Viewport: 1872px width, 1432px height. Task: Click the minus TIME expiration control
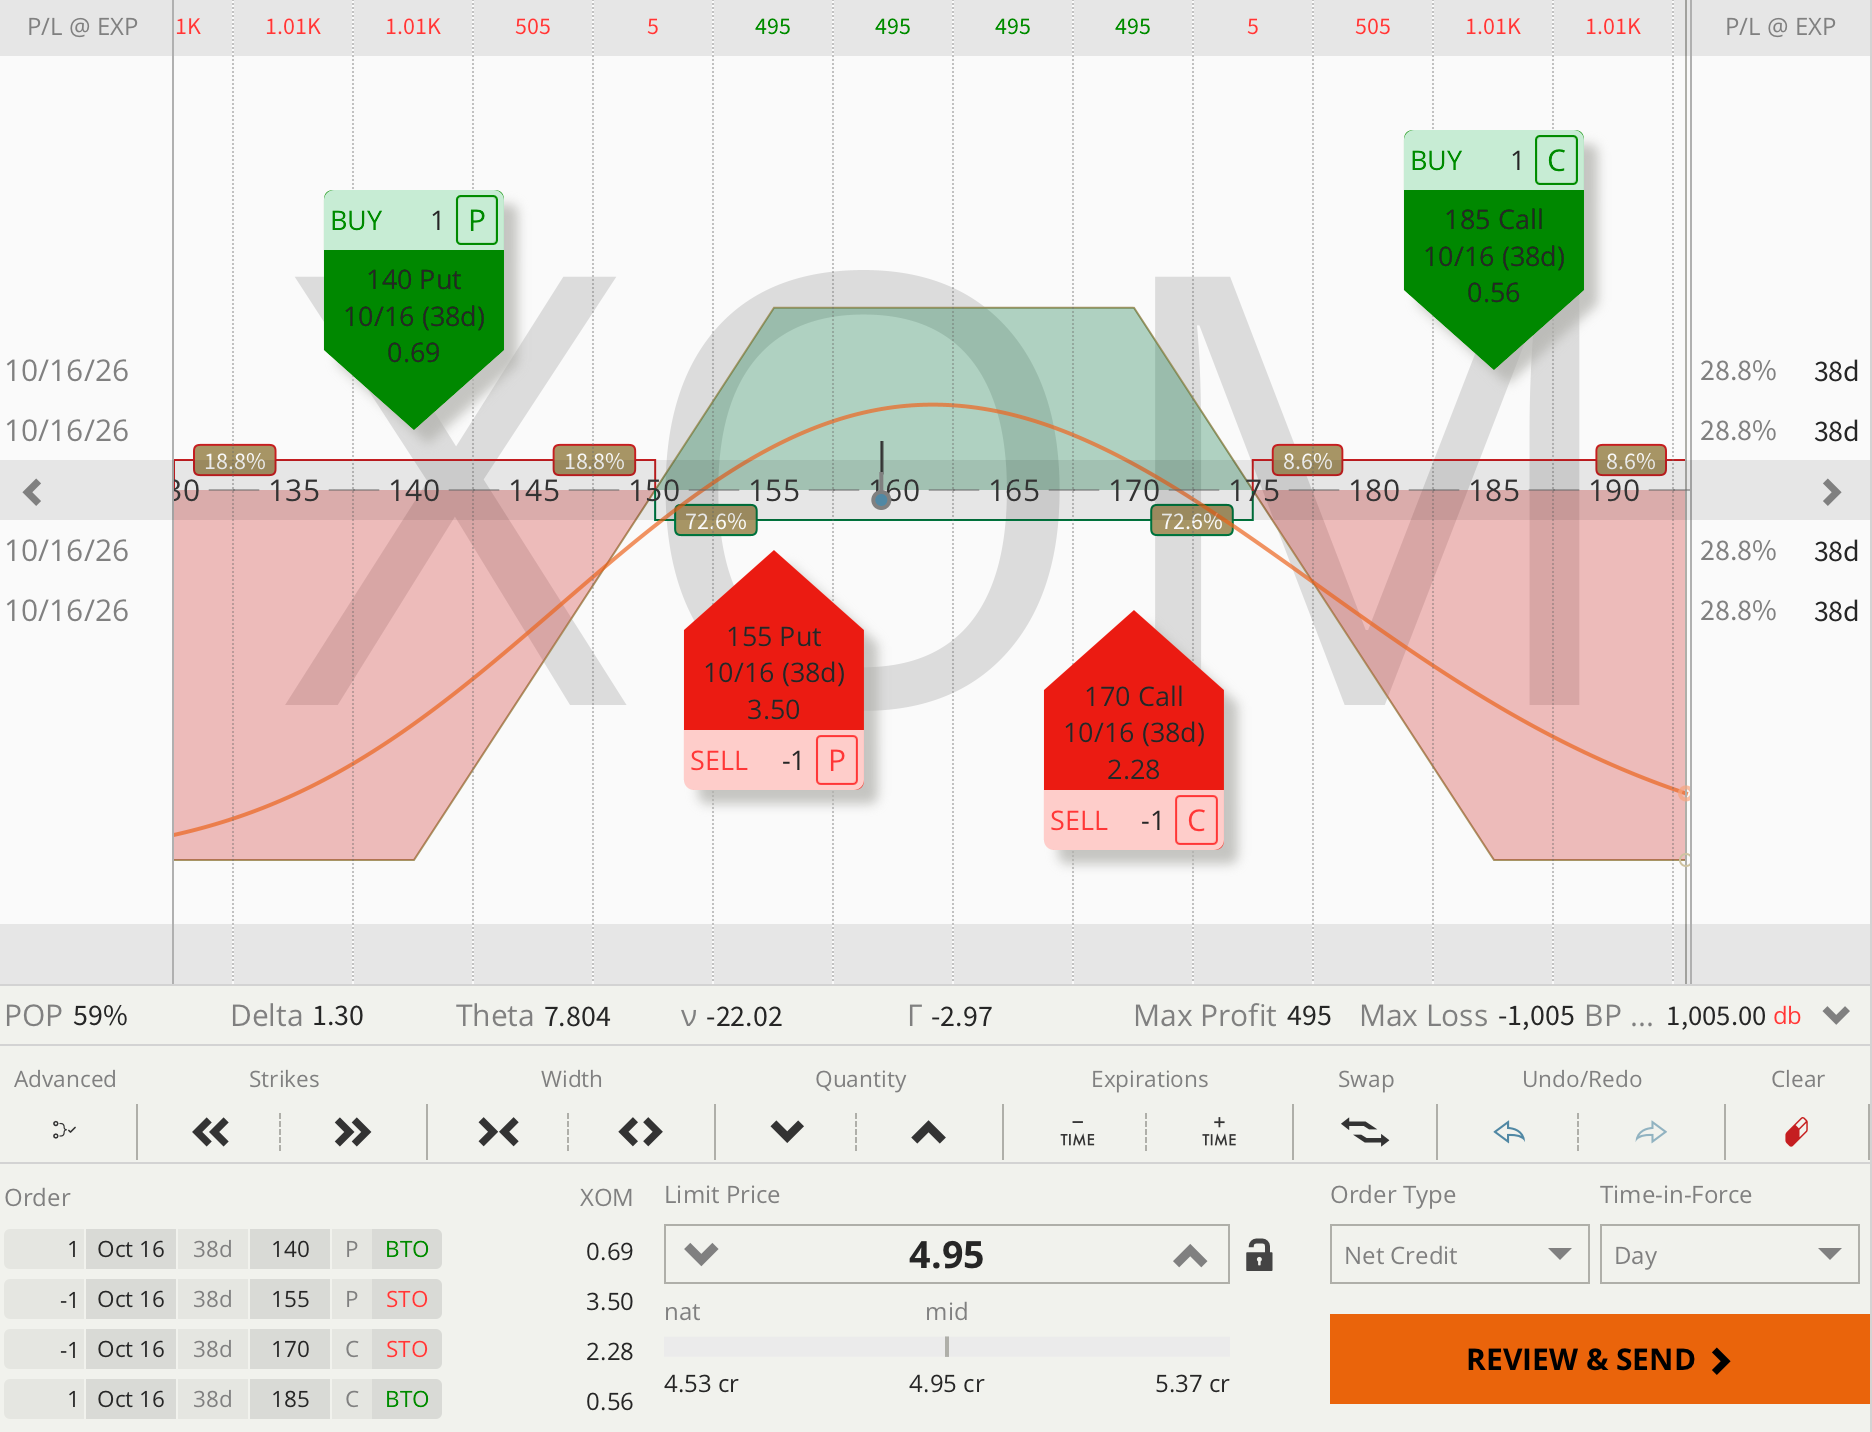click(1077, 1132)
